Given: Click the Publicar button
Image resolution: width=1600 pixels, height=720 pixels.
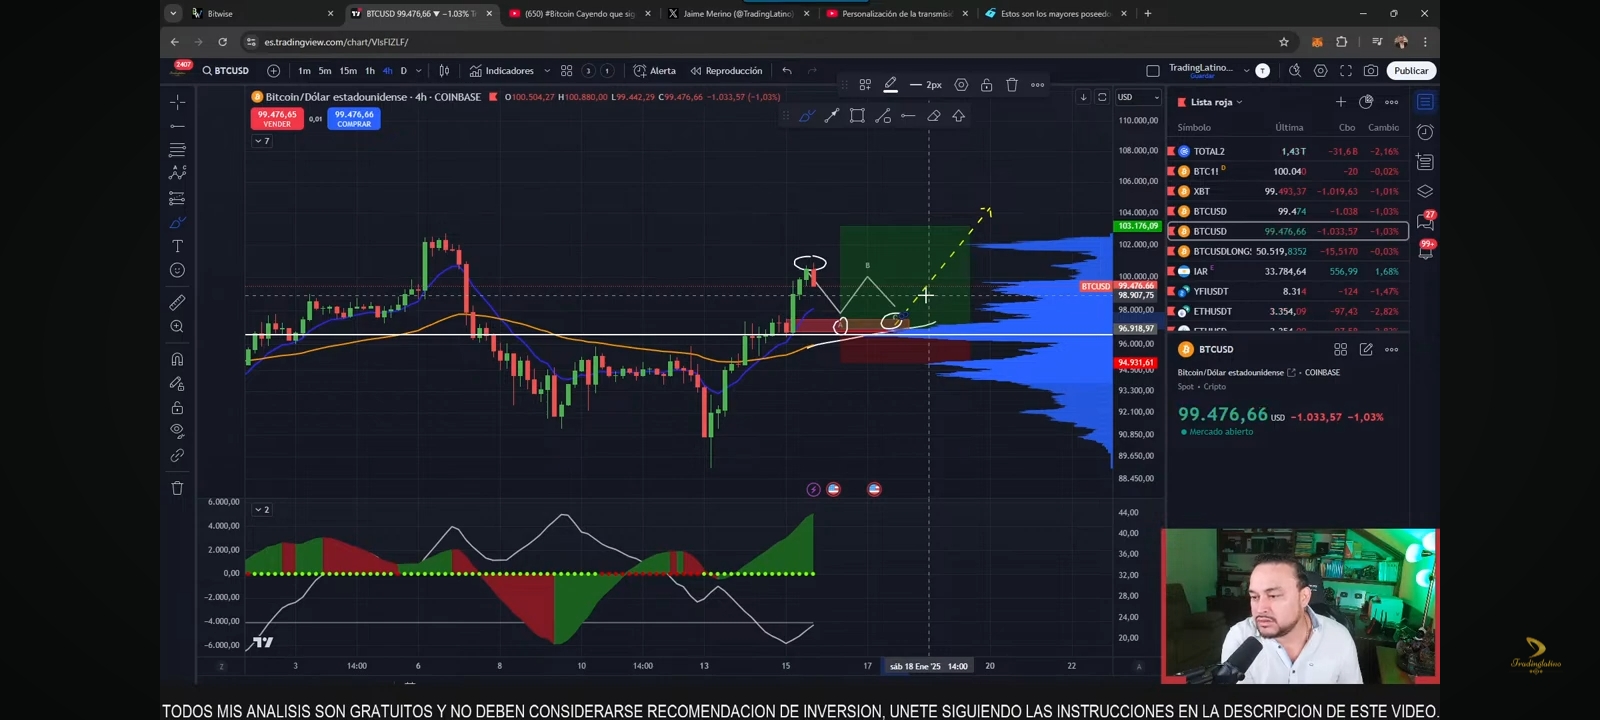Looking at the screenshot, I should pyautogui.click(x=1411, y=71).
